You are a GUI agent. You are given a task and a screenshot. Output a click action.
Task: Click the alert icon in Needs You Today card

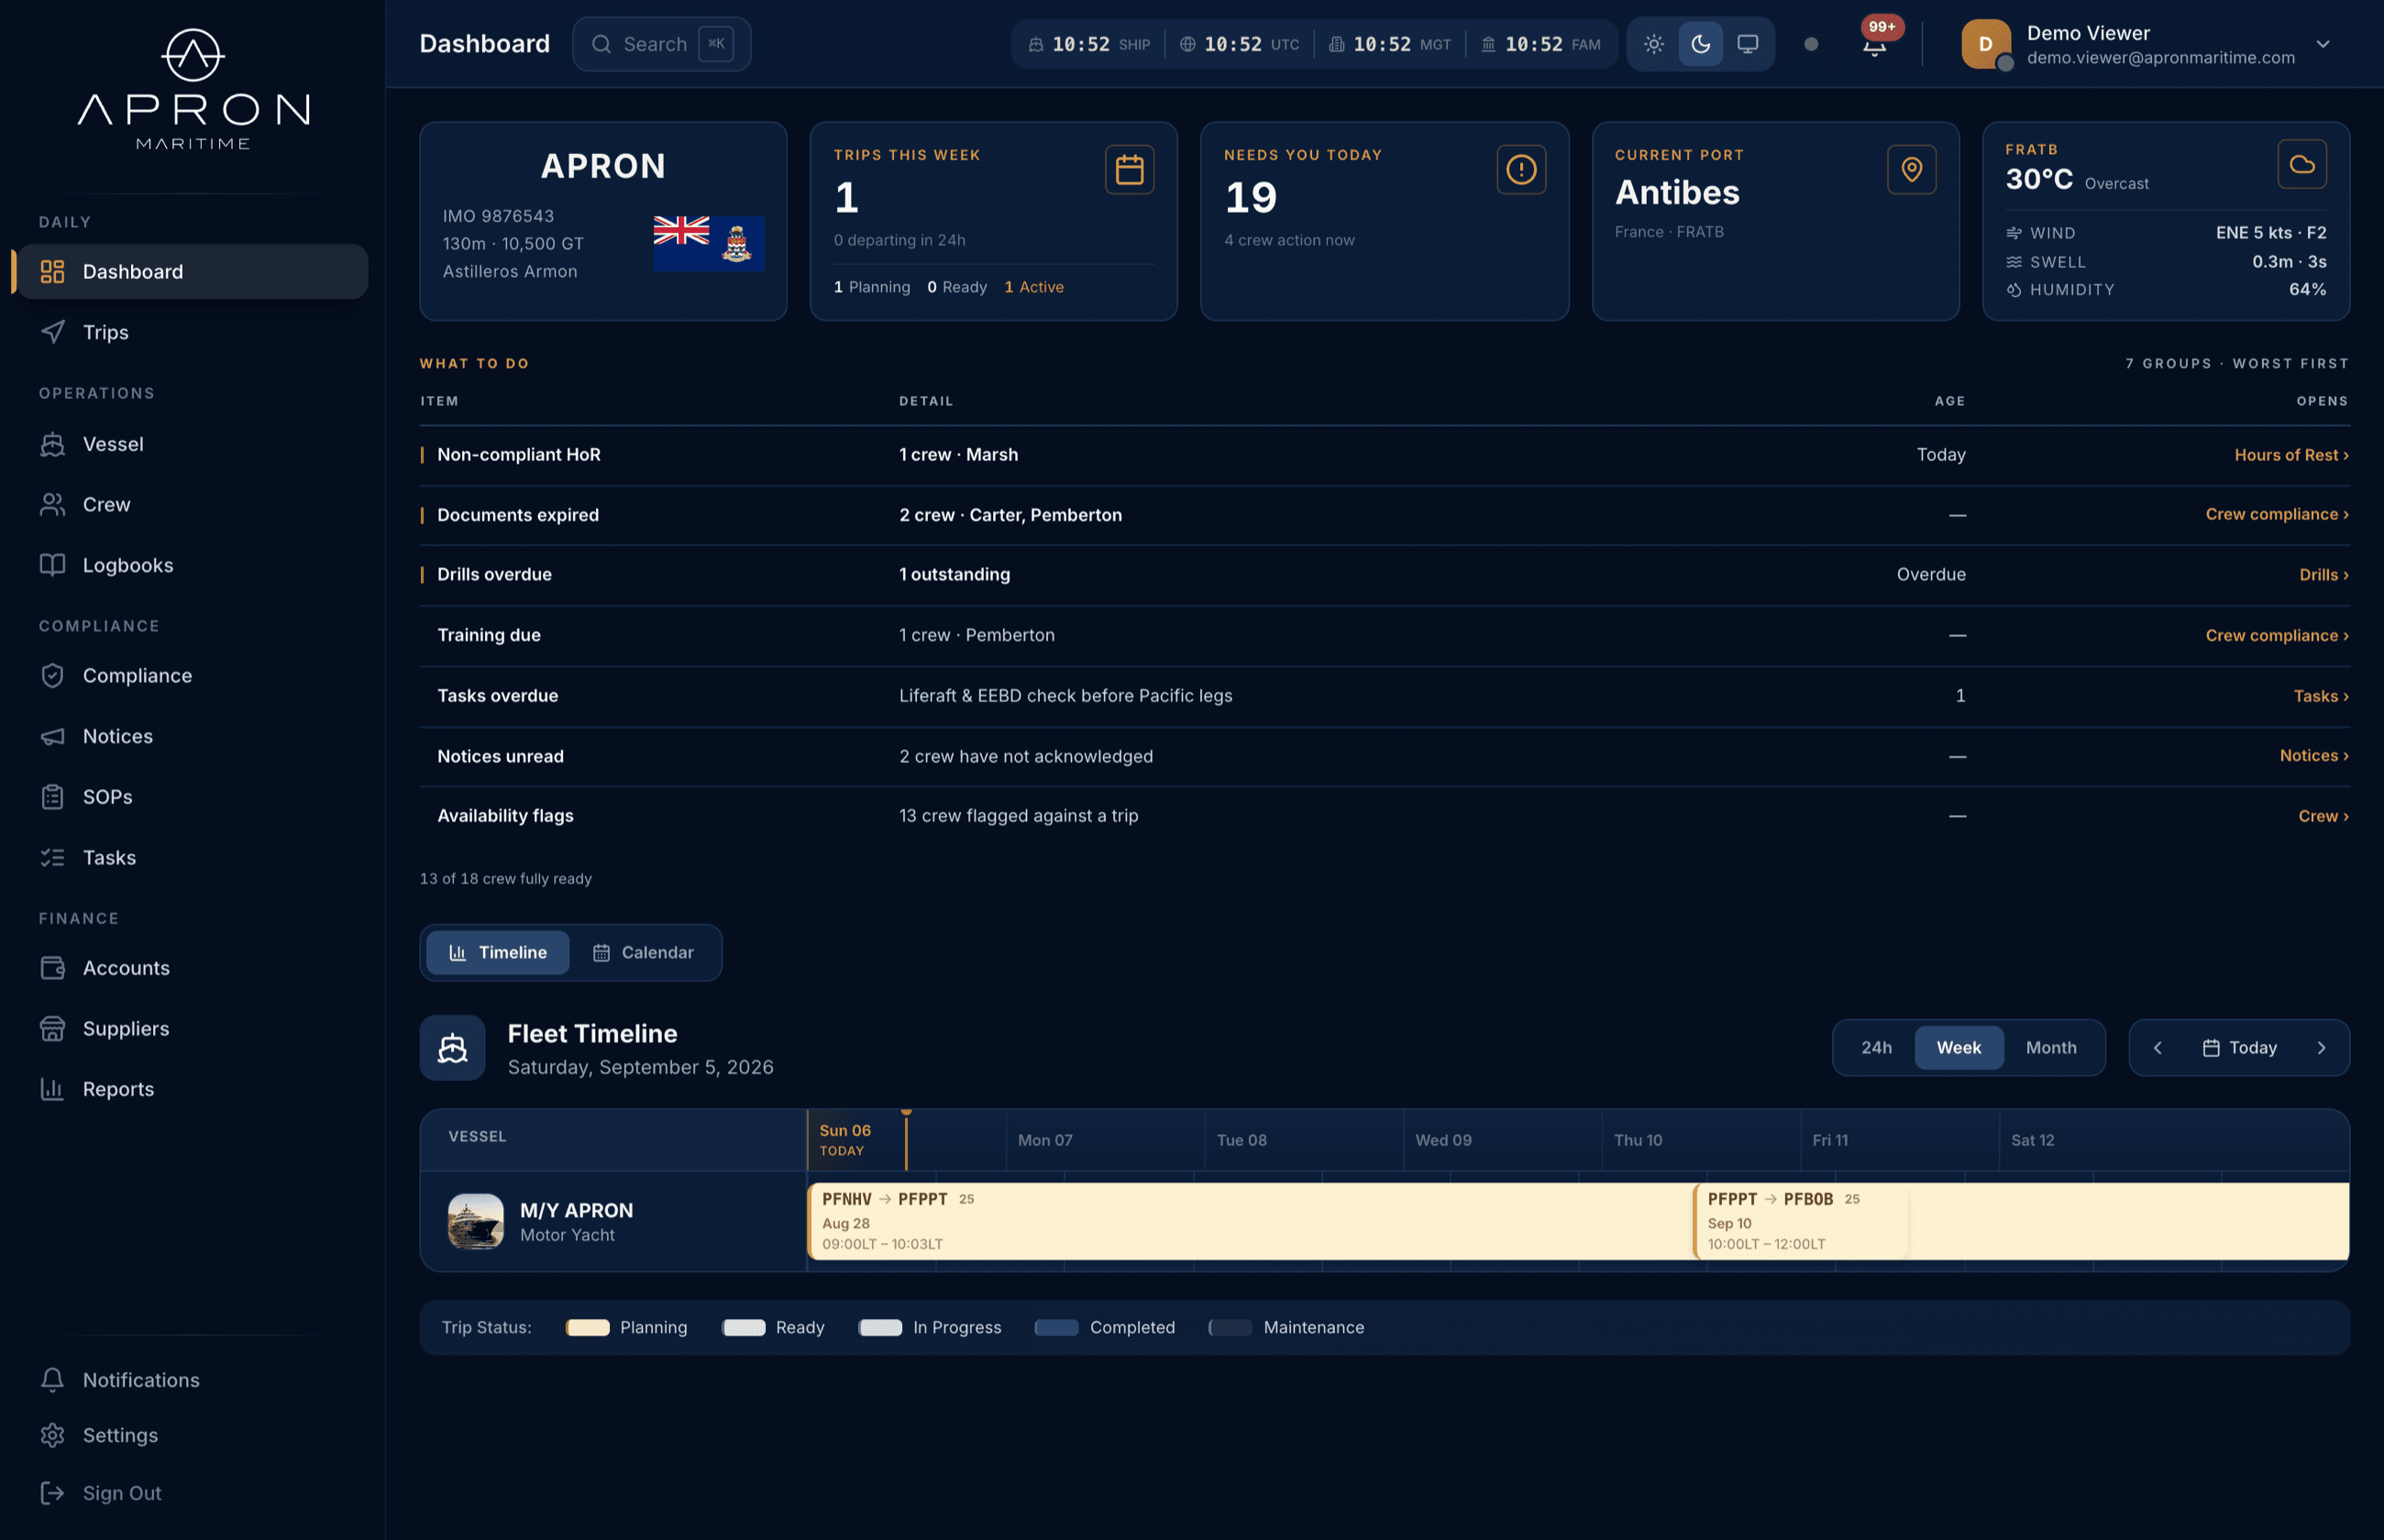[x=1521, y=170]
